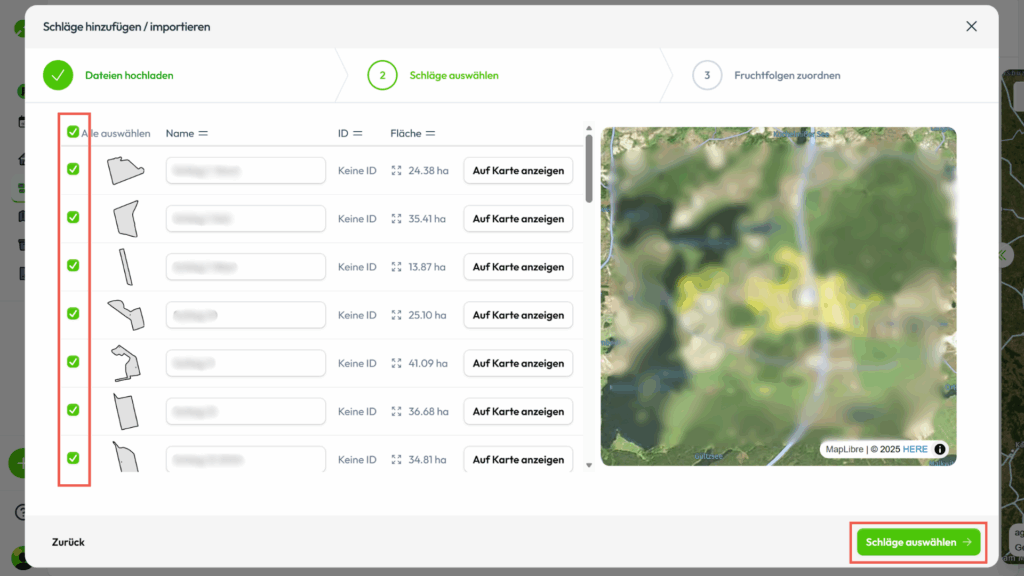The image size is (1024, 576).
Task: Close the import dialog with the X
Action: click(971, 26)
